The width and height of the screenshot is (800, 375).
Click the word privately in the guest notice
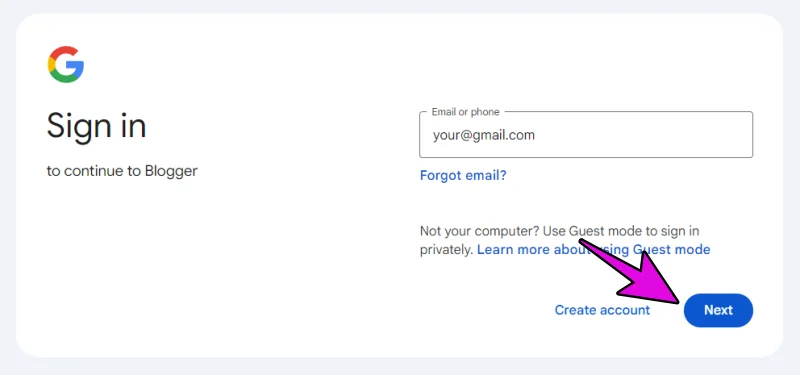tap(445, 249)
